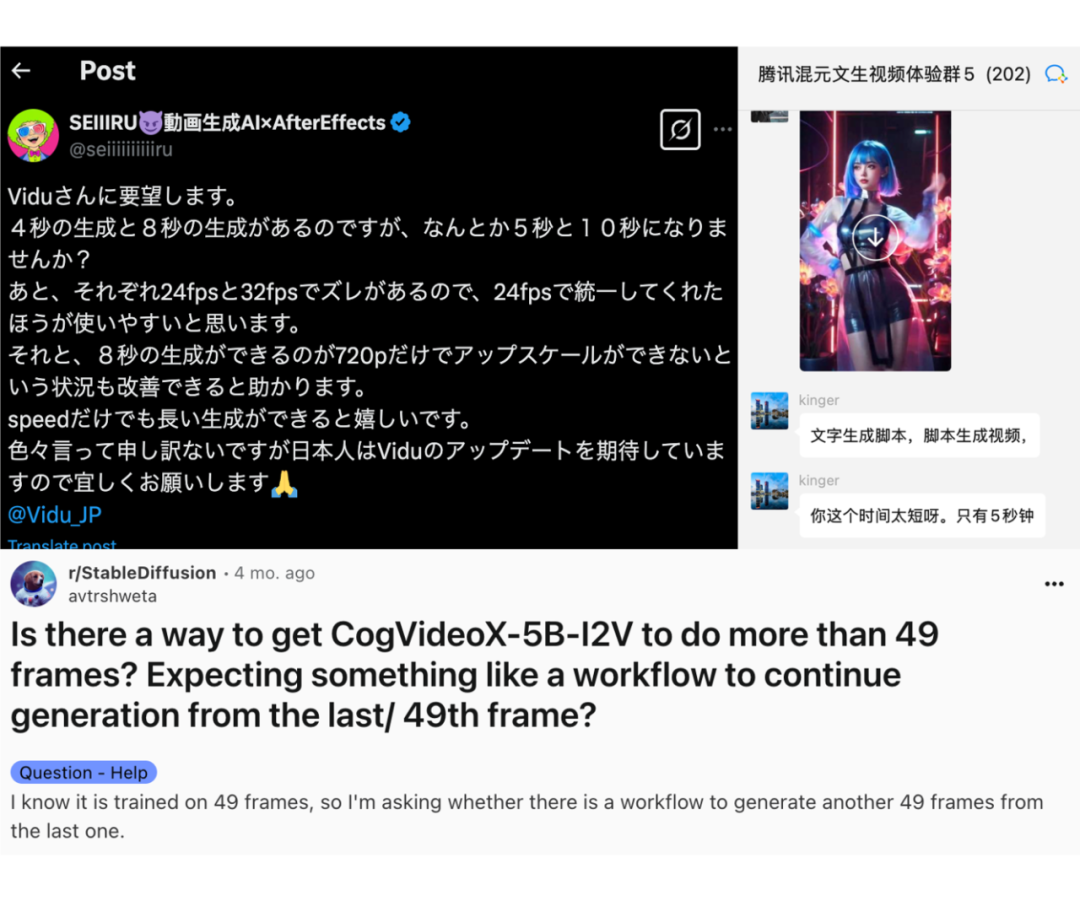Open the three-dot menu on the SEIIIRU post
The width and height of the screenshot is (1080, 901).
tap(723, 129)
